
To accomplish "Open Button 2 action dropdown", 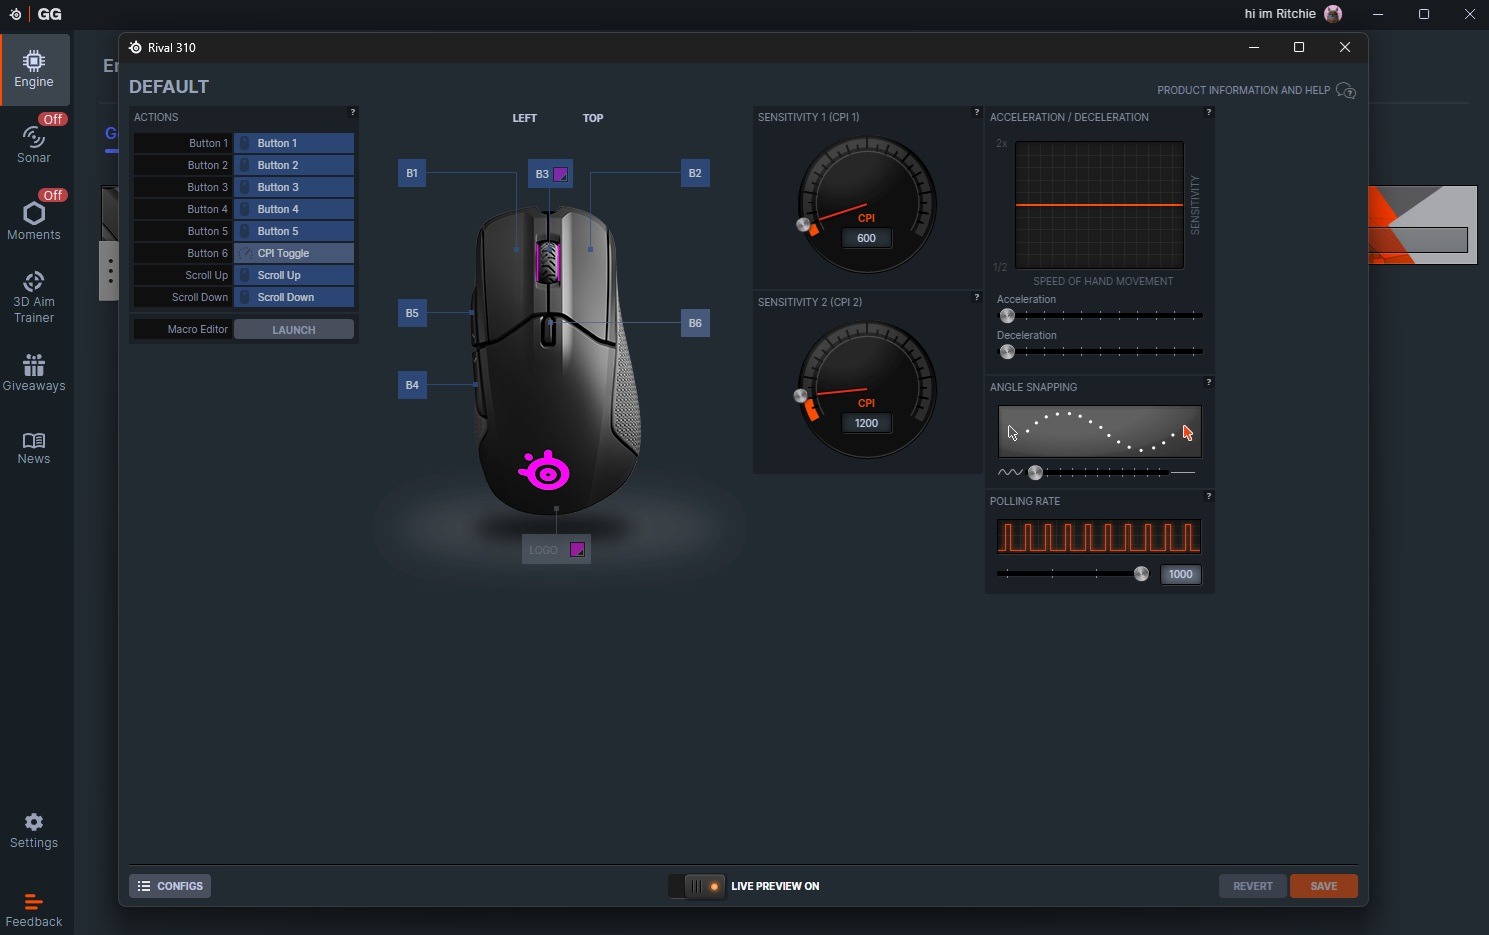I will pyautogui.click(x=294, y=165).
